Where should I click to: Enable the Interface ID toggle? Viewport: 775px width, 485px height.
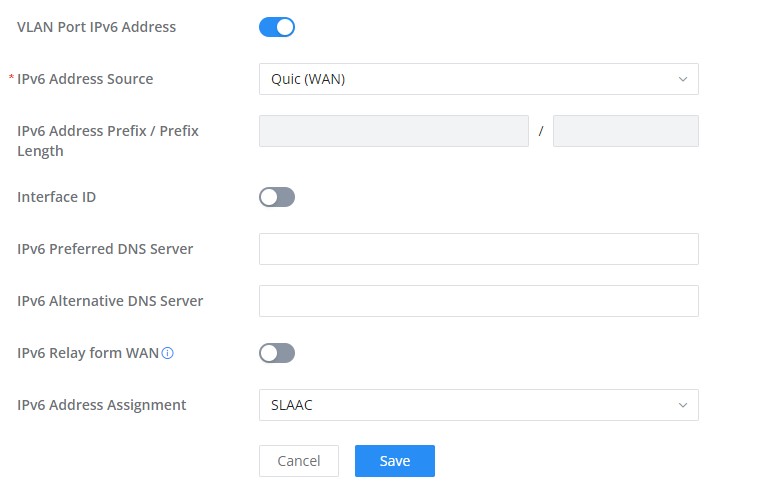point(277,197)
